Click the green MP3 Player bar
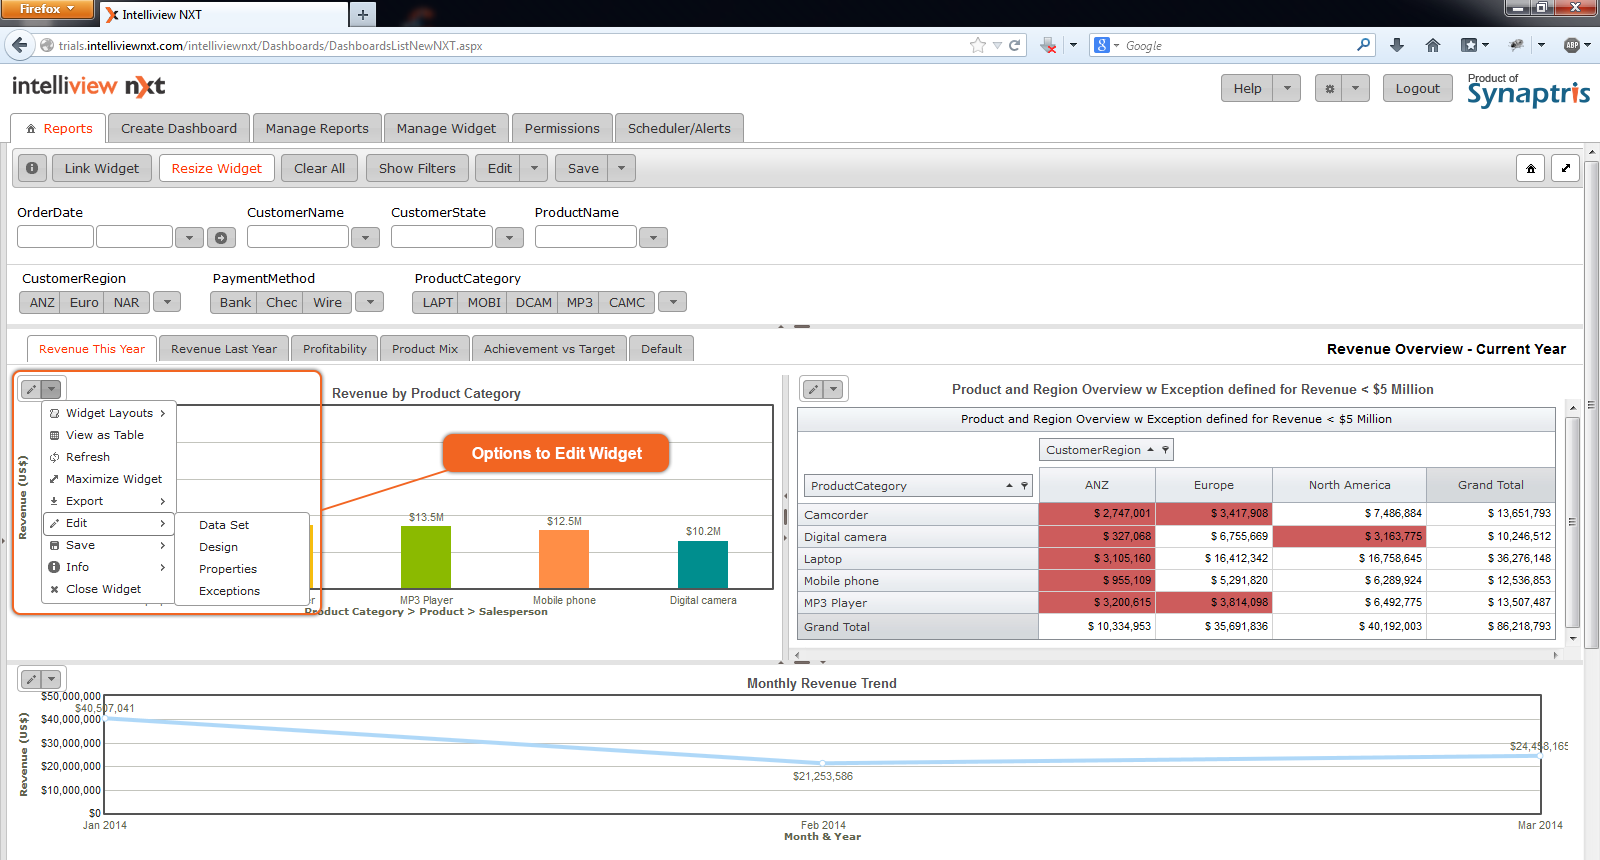 click(426, 556)
